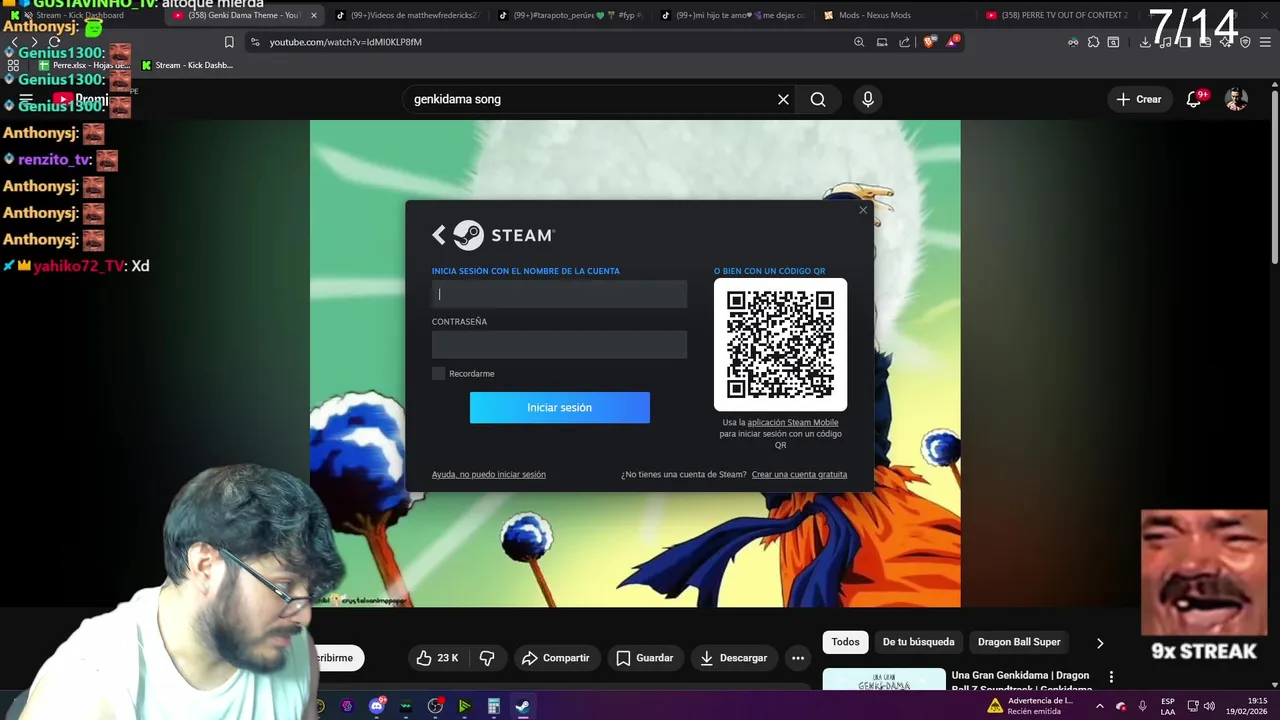Bookmark this page with bookmark icon
1280x720 pixels.
tap(229, 42)
